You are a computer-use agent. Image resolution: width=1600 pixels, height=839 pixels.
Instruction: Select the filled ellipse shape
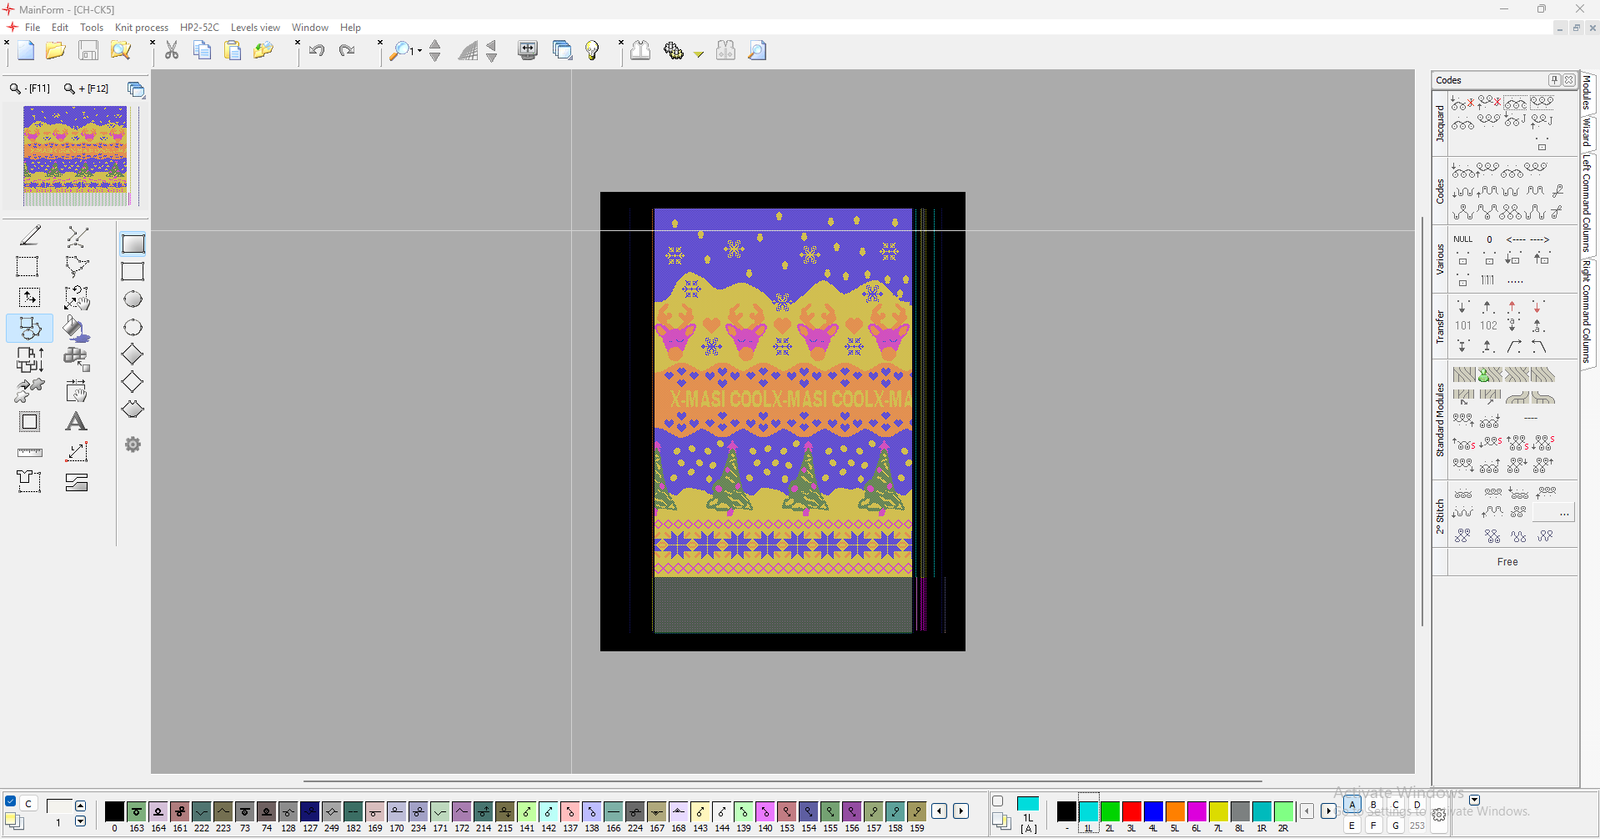(133, 299)
